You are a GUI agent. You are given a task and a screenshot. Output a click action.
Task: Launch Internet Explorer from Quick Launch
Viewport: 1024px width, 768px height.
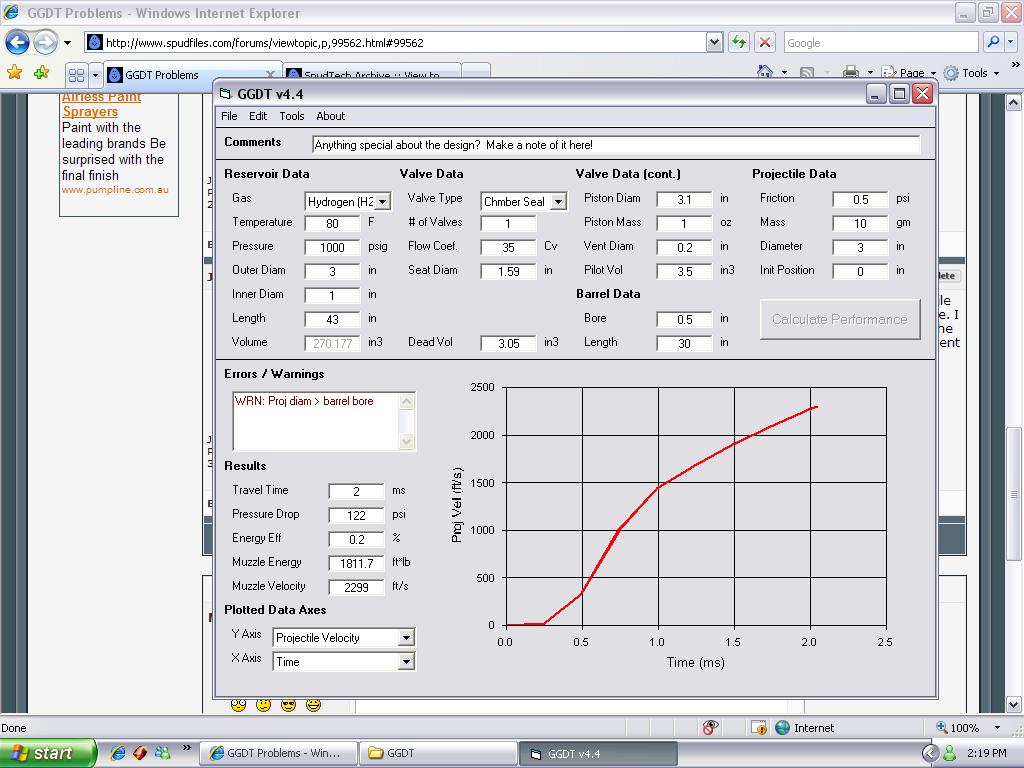[x=118, y=753]
